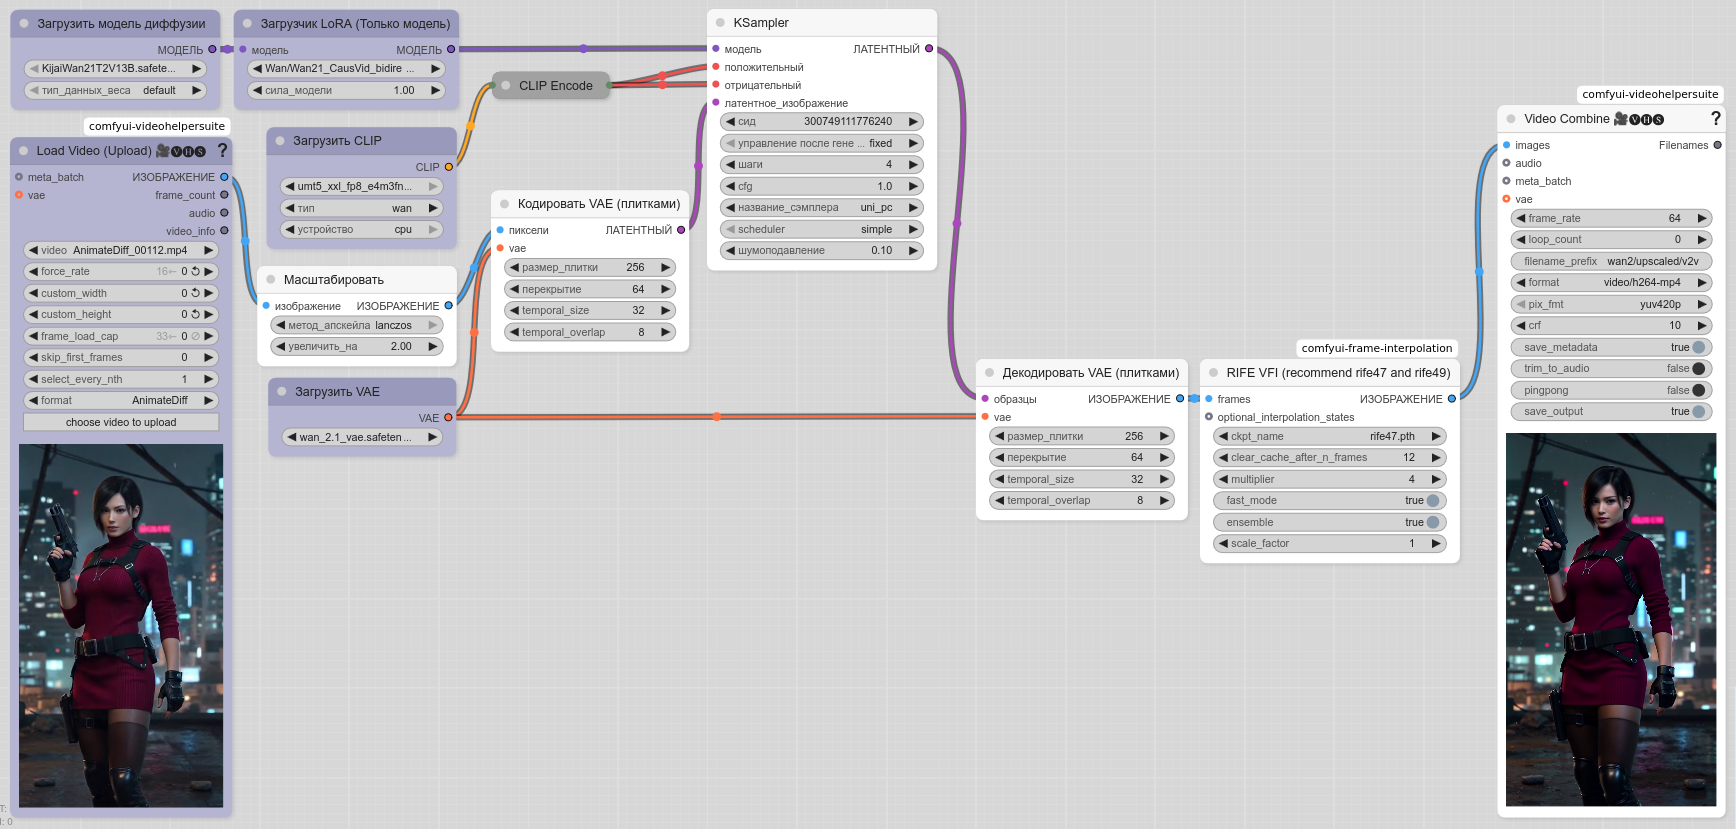Collapse the Загрузить CLIP node dot
1736x829 pixels.
click(280, 141)
